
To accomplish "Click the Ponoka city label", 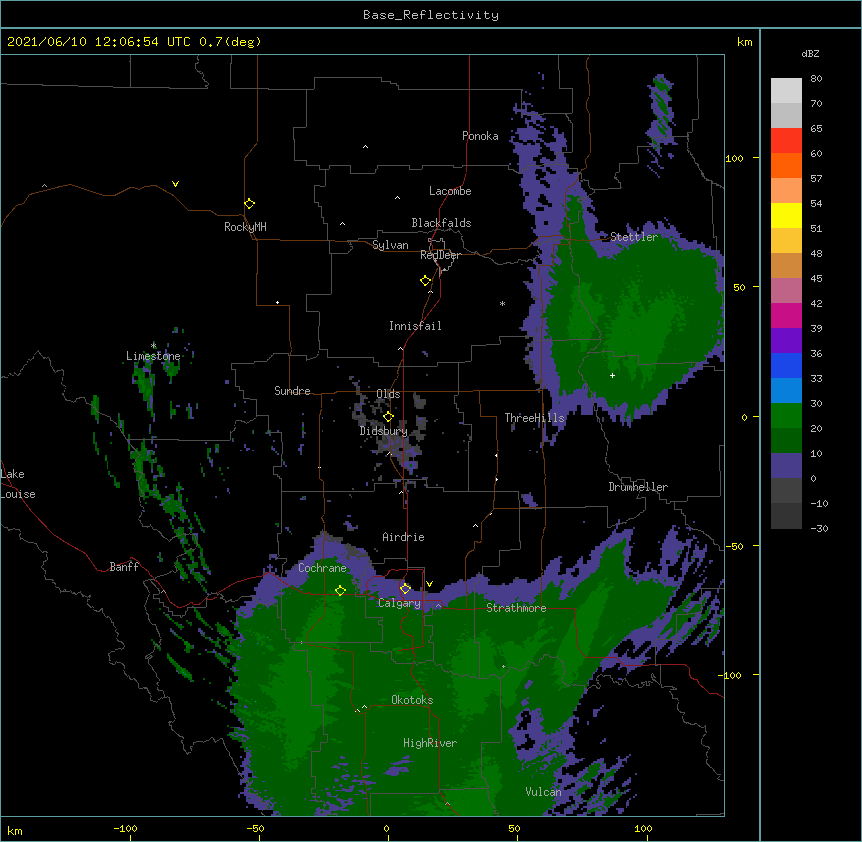I will coord(480,136).
